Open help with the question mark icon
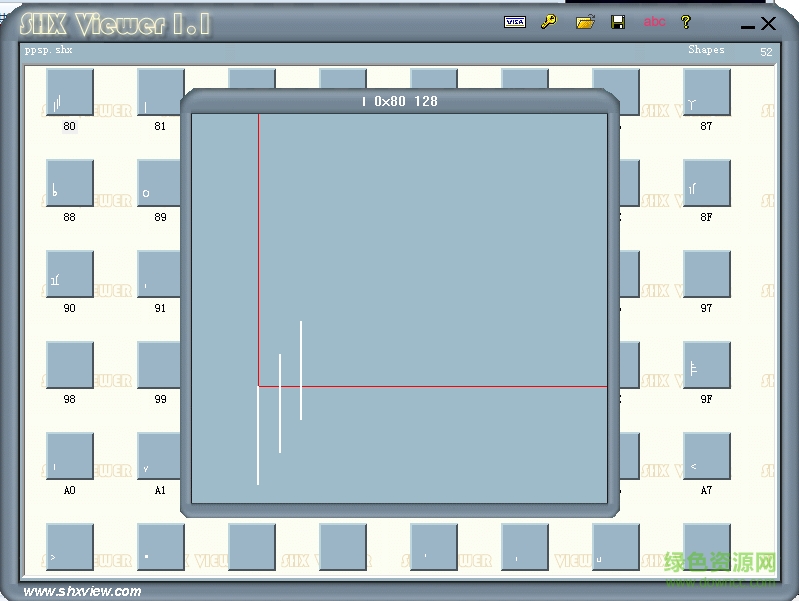 (686, 22)
